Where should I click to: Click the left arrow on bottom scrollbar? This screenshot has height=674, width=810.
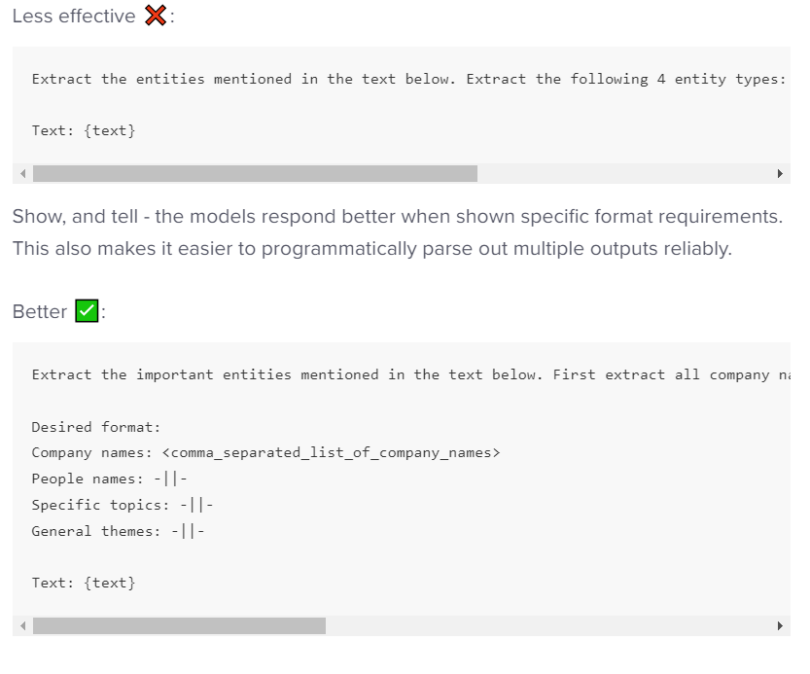point(22,625)
